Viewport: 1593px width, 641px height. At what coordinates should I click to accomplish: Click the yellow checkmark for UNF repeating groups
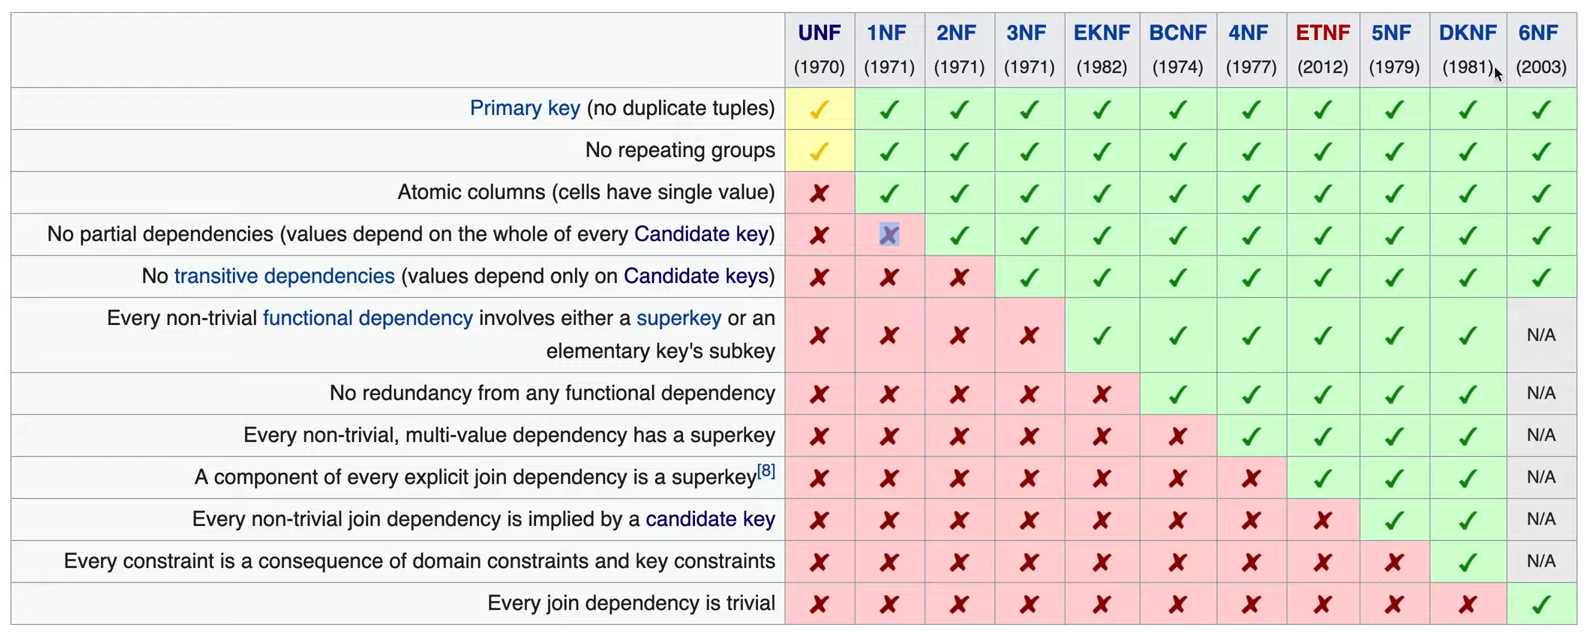click(819, 151)
